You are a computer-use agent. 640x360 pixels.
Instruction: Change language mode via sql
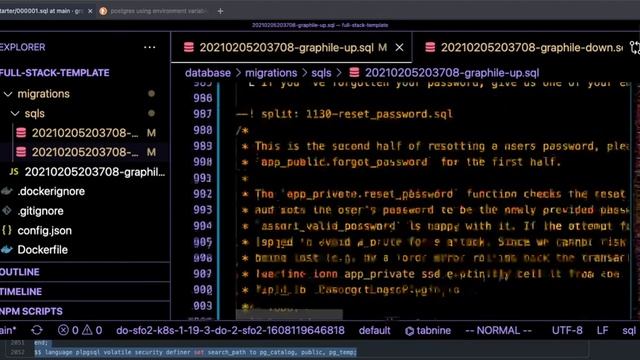pyautogui.click(x=629, y=330)
